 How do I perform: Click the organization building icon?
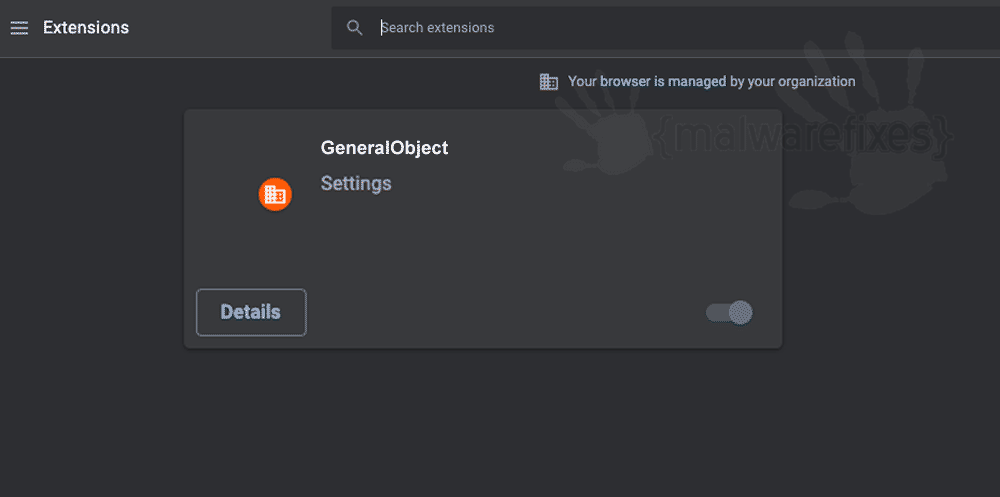pos(548,82)
